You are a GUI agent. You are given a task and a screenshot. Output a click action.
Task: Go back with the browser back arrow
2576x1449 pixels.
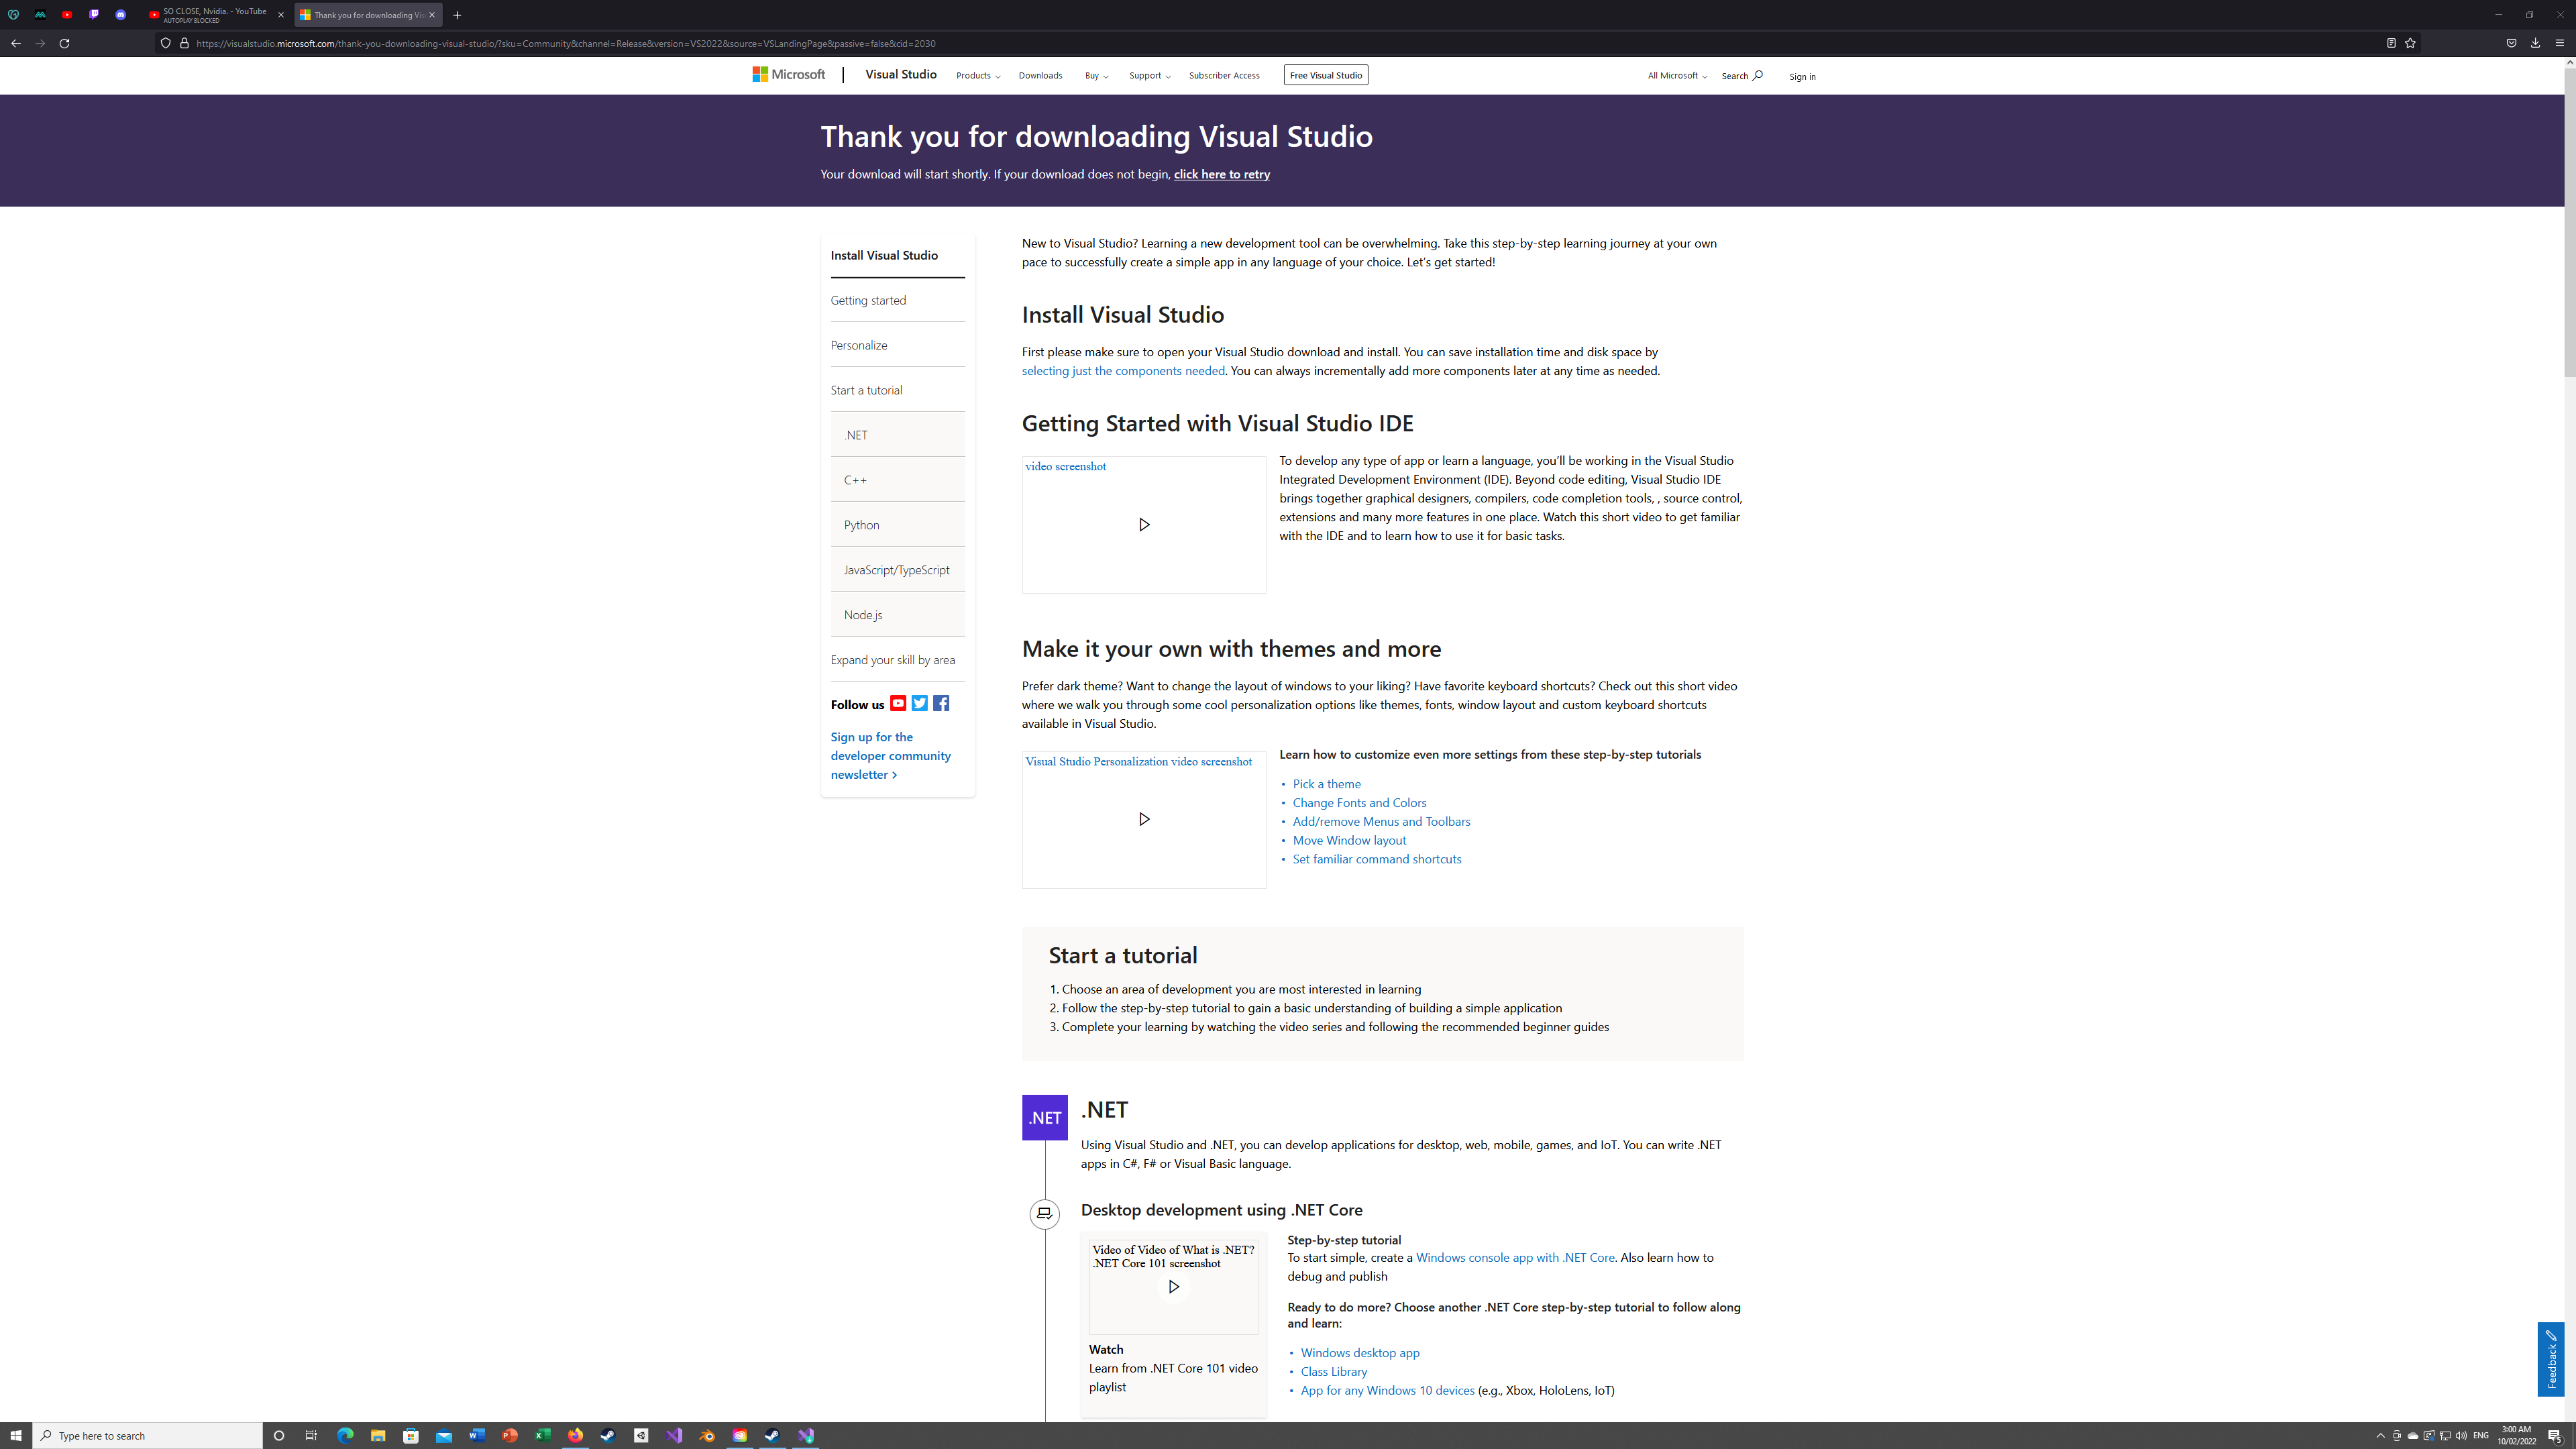point(16,43)
